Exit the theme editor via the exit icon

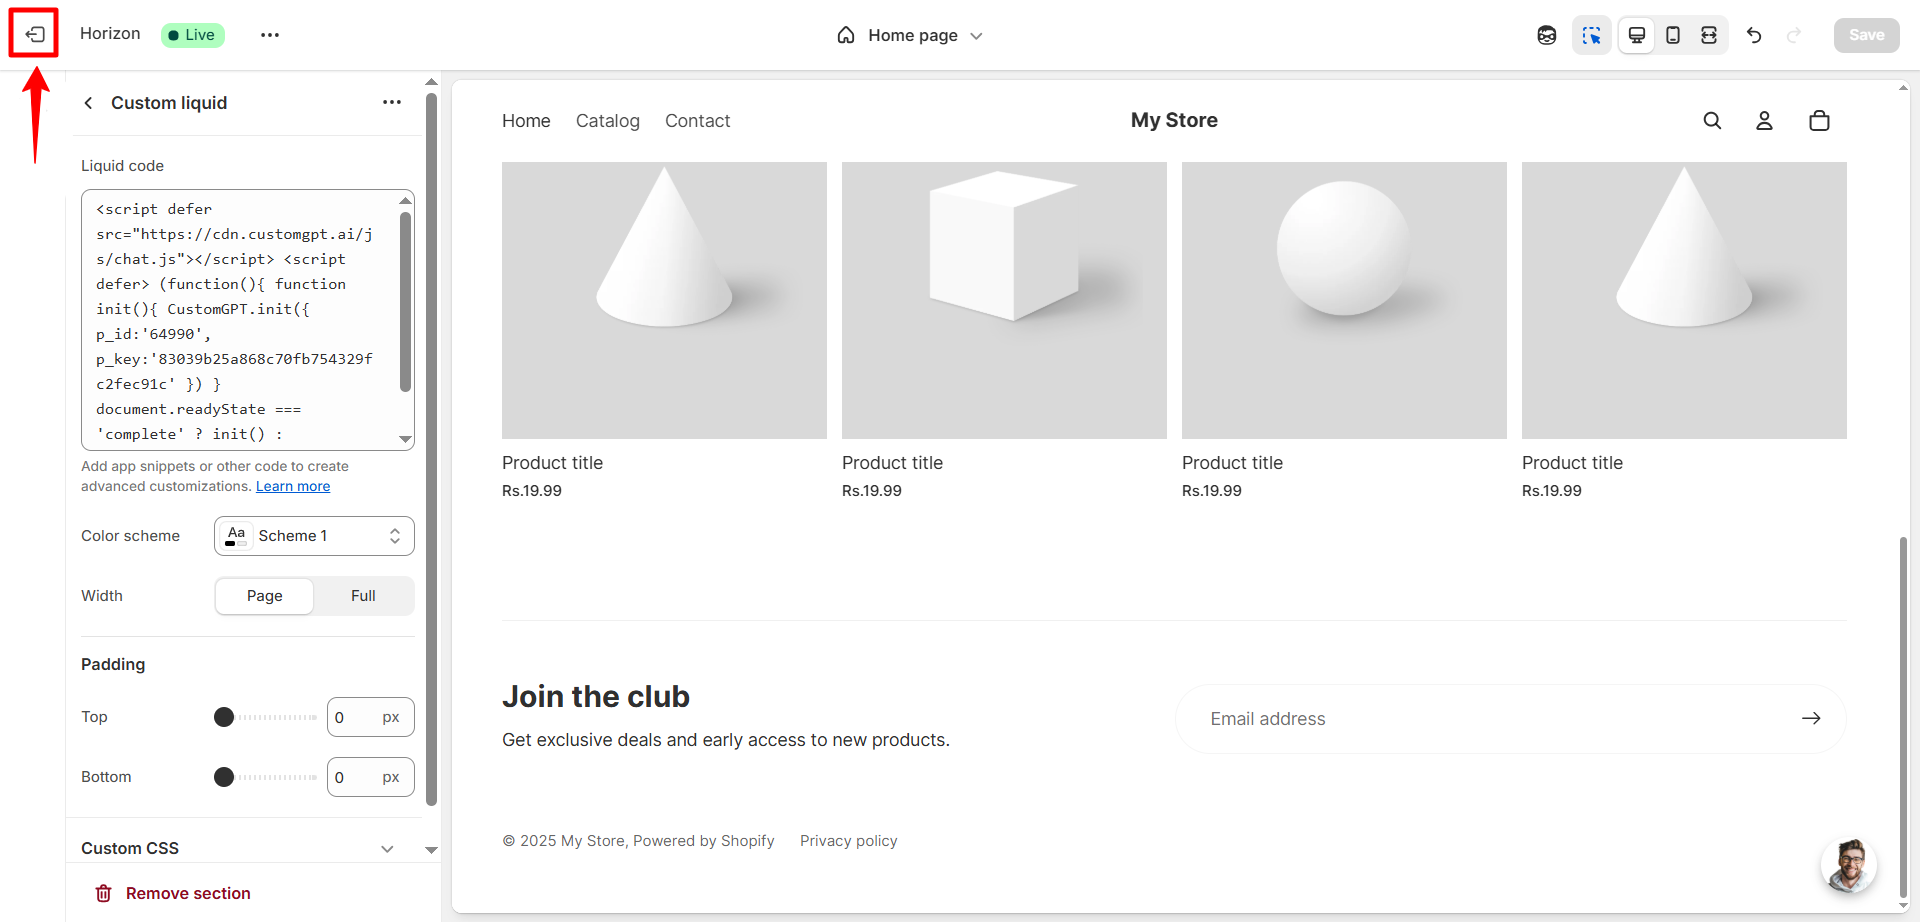click(x=34, y=34)
